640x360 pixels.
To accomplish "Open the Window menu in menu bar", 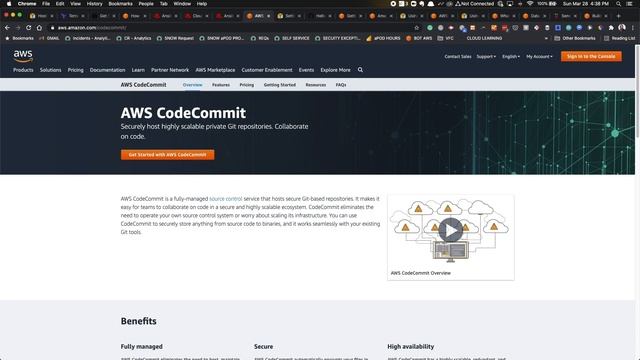I will (x=182, y=4).
